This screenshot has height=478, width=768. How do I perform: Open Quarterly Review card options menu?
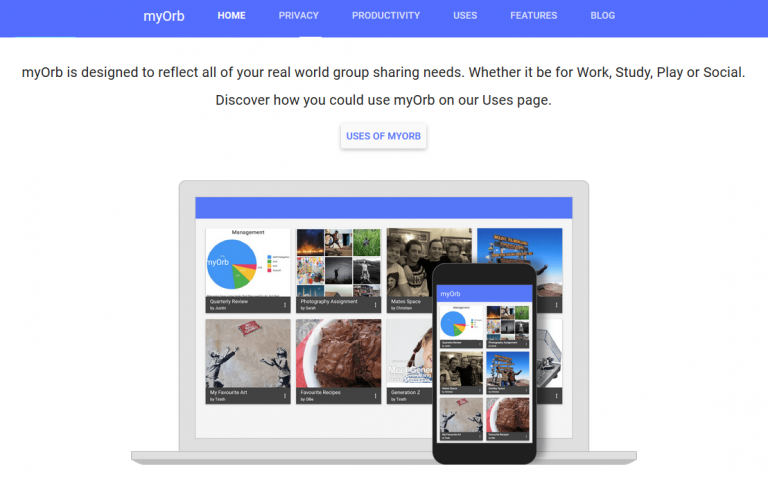tap(284, 304)
